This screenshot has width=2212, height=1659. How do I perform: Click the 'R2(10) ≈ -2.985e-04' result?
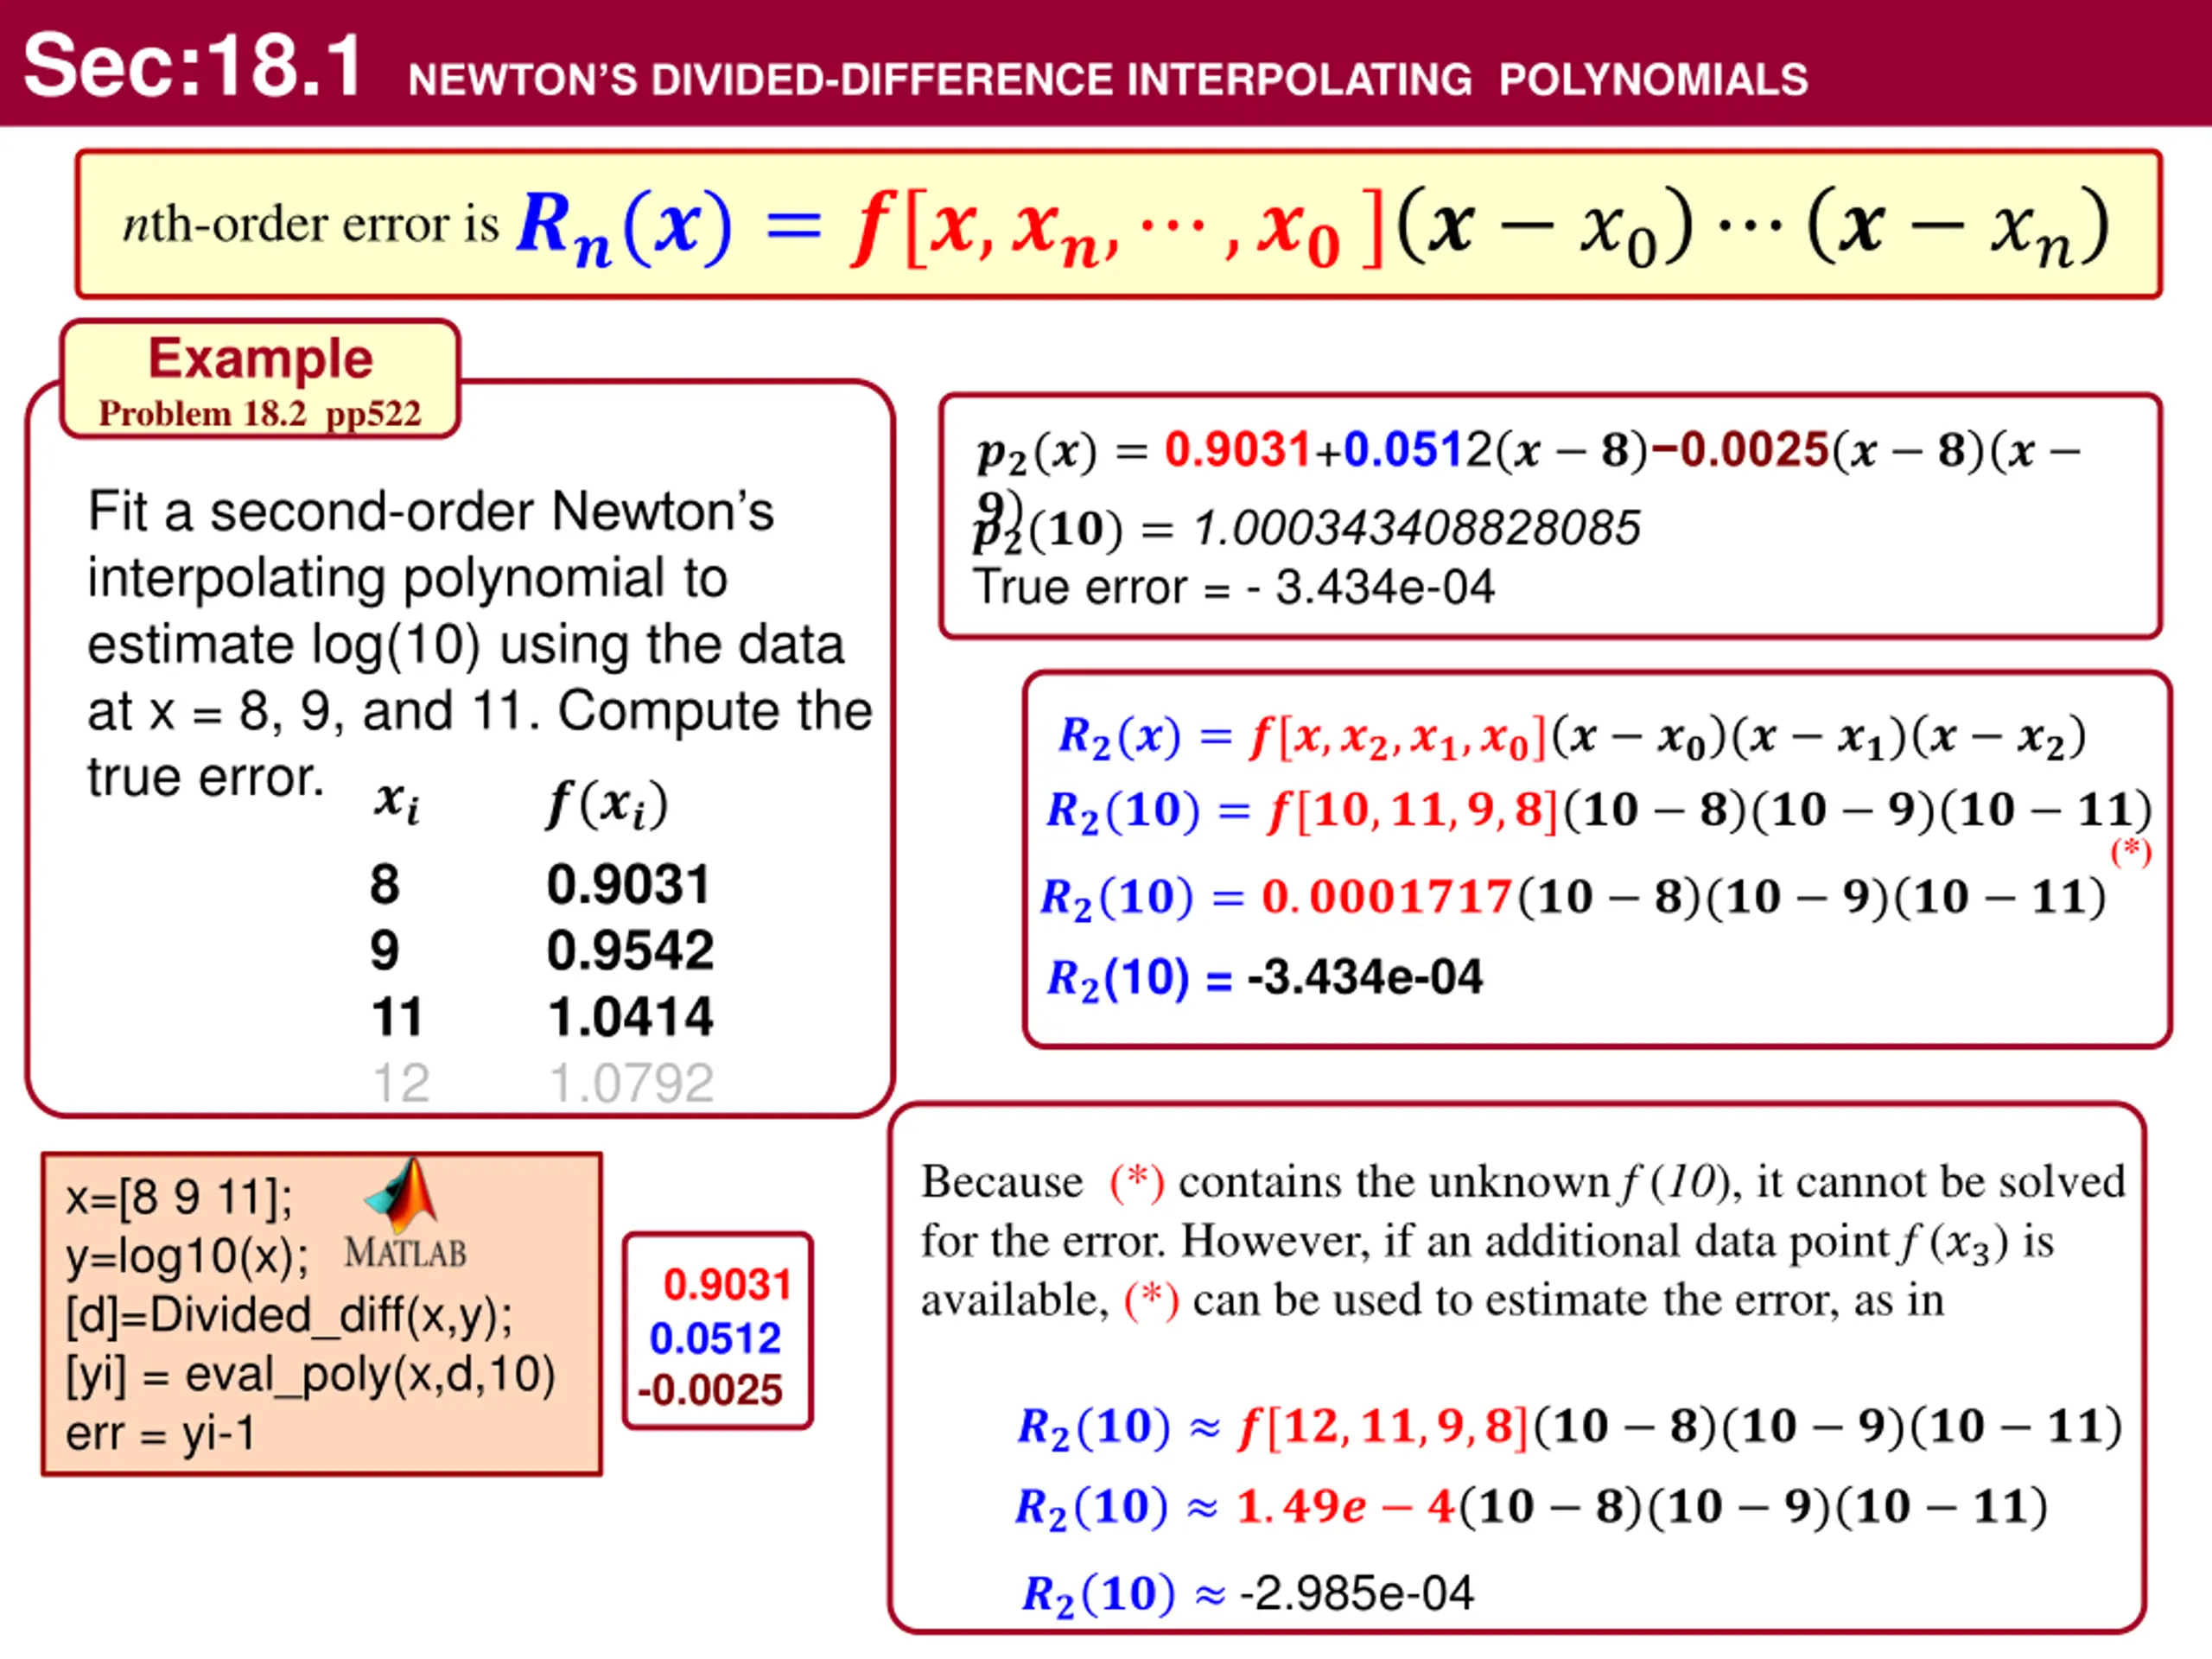click(1247, 1594)
